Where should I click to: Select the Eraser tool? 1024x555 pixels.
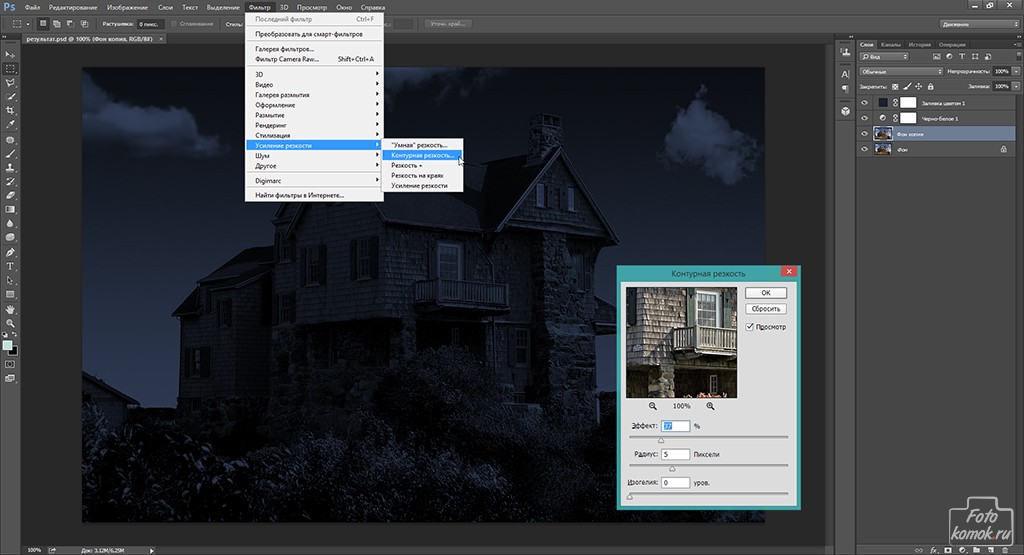tap(10, 195)
